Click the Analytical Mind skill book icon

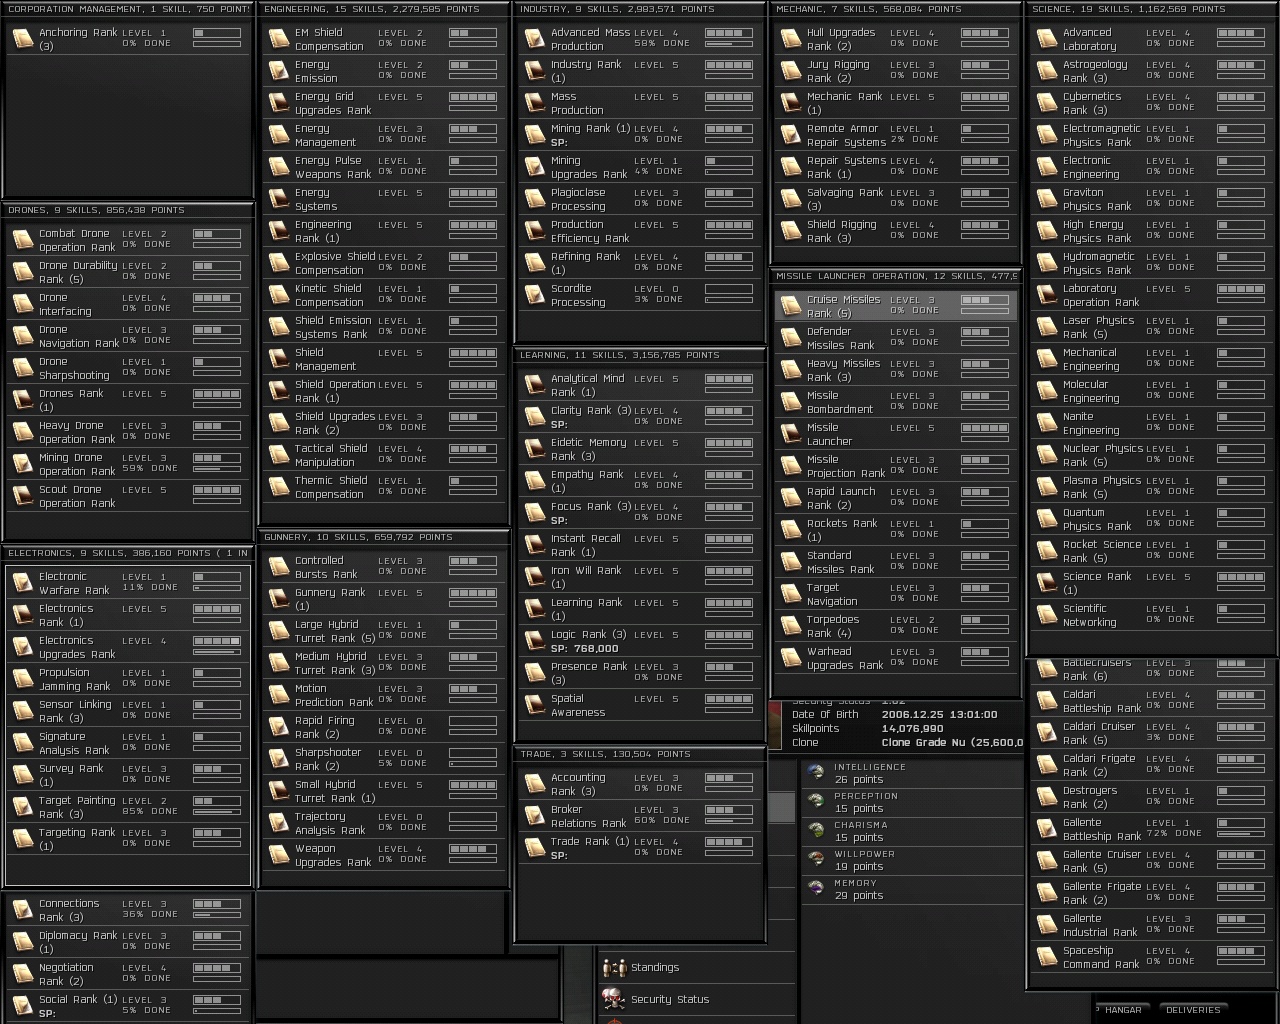coord(534,385)
